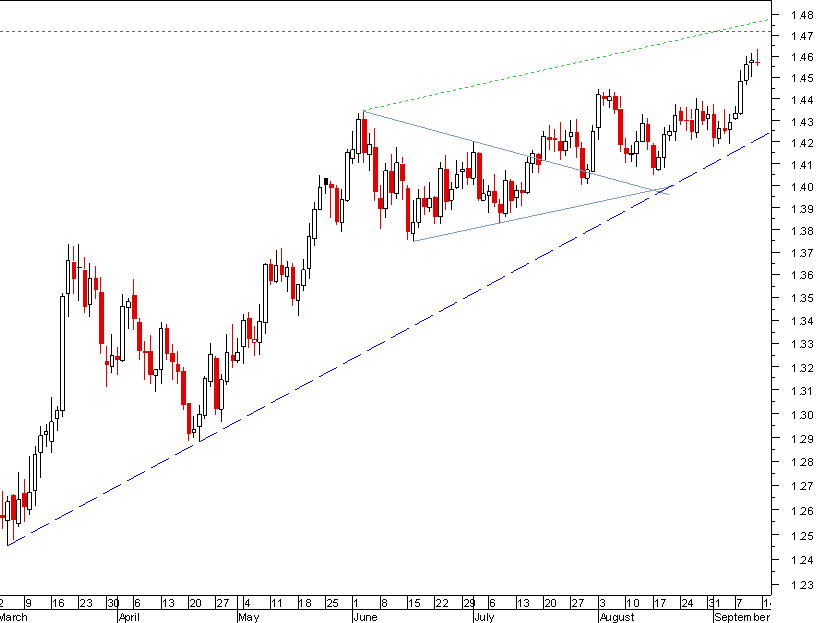Click the August month label
Image resolution: width=817 pixels, height=623 pixels.
coord(617,617)
